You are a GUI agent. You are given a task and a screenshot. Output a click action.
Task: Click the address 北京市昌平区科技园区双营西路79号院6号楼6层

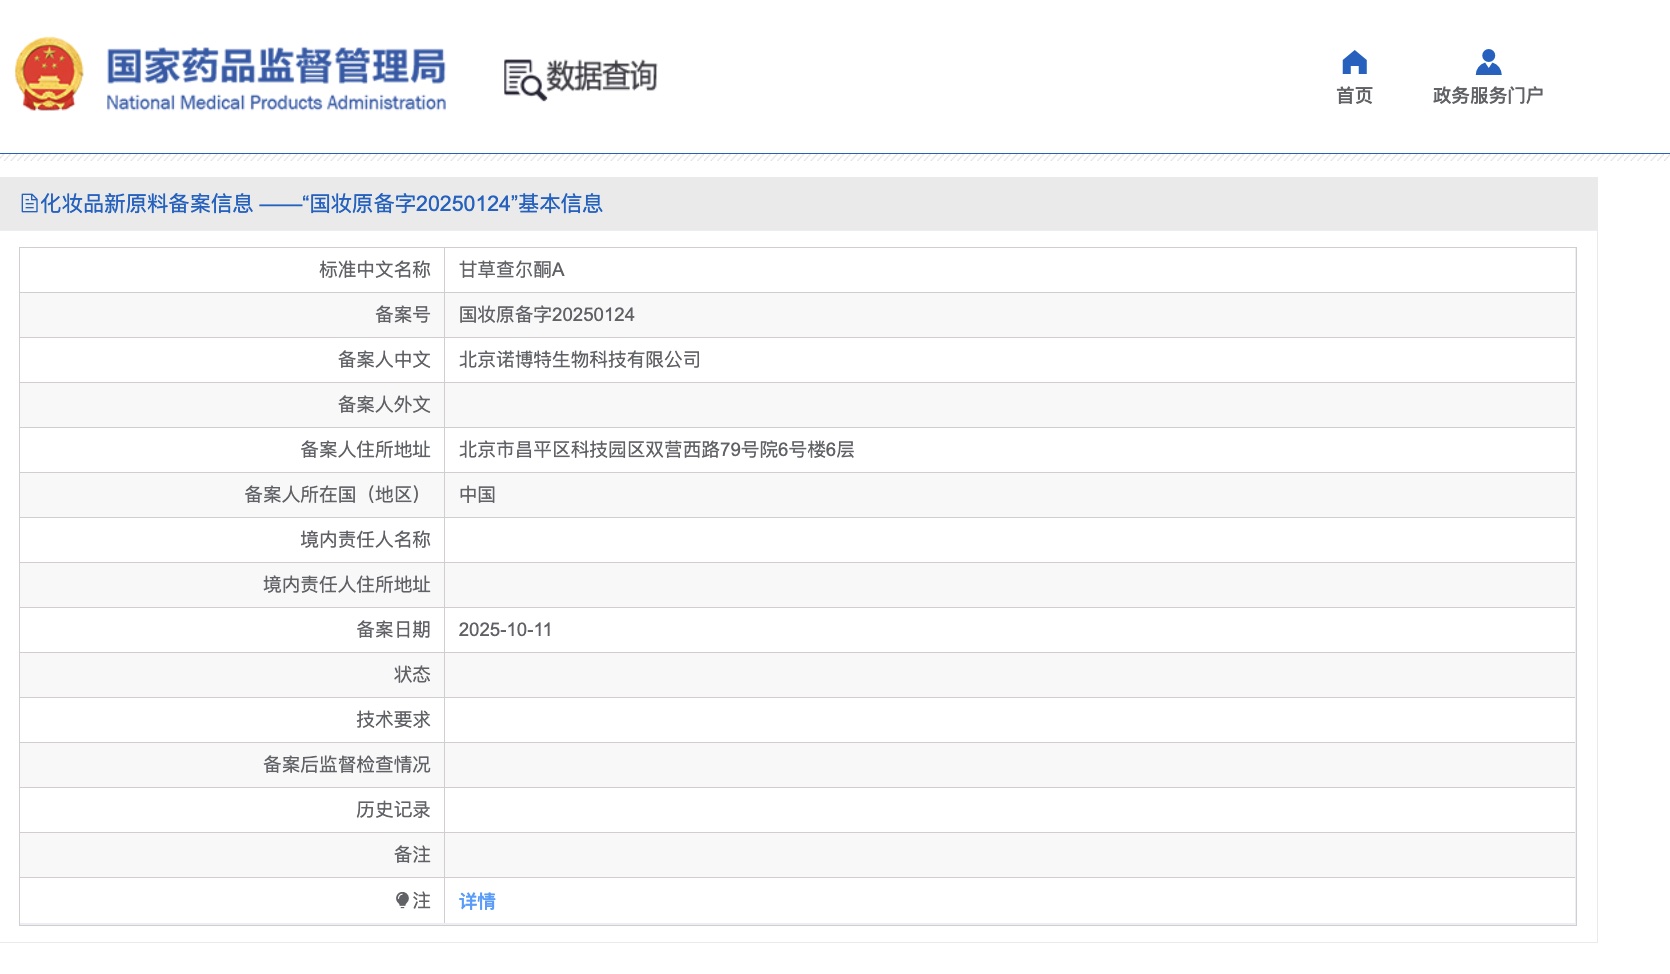click(657, 450)
